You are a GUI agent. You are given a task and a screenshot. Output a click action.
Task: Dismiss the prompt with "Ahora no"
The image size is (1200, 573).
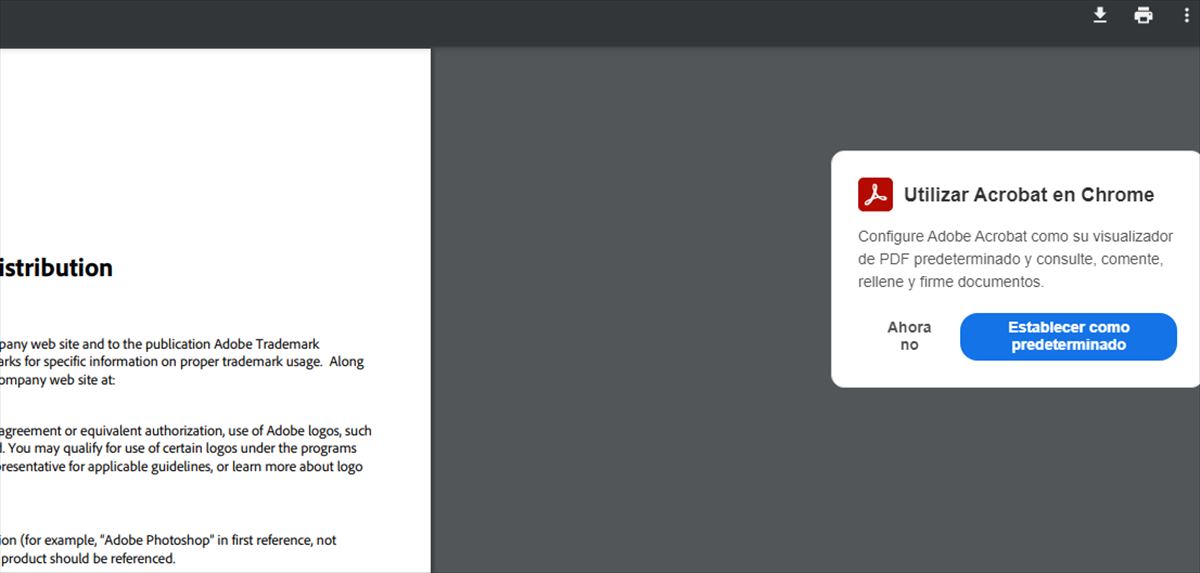909,336
